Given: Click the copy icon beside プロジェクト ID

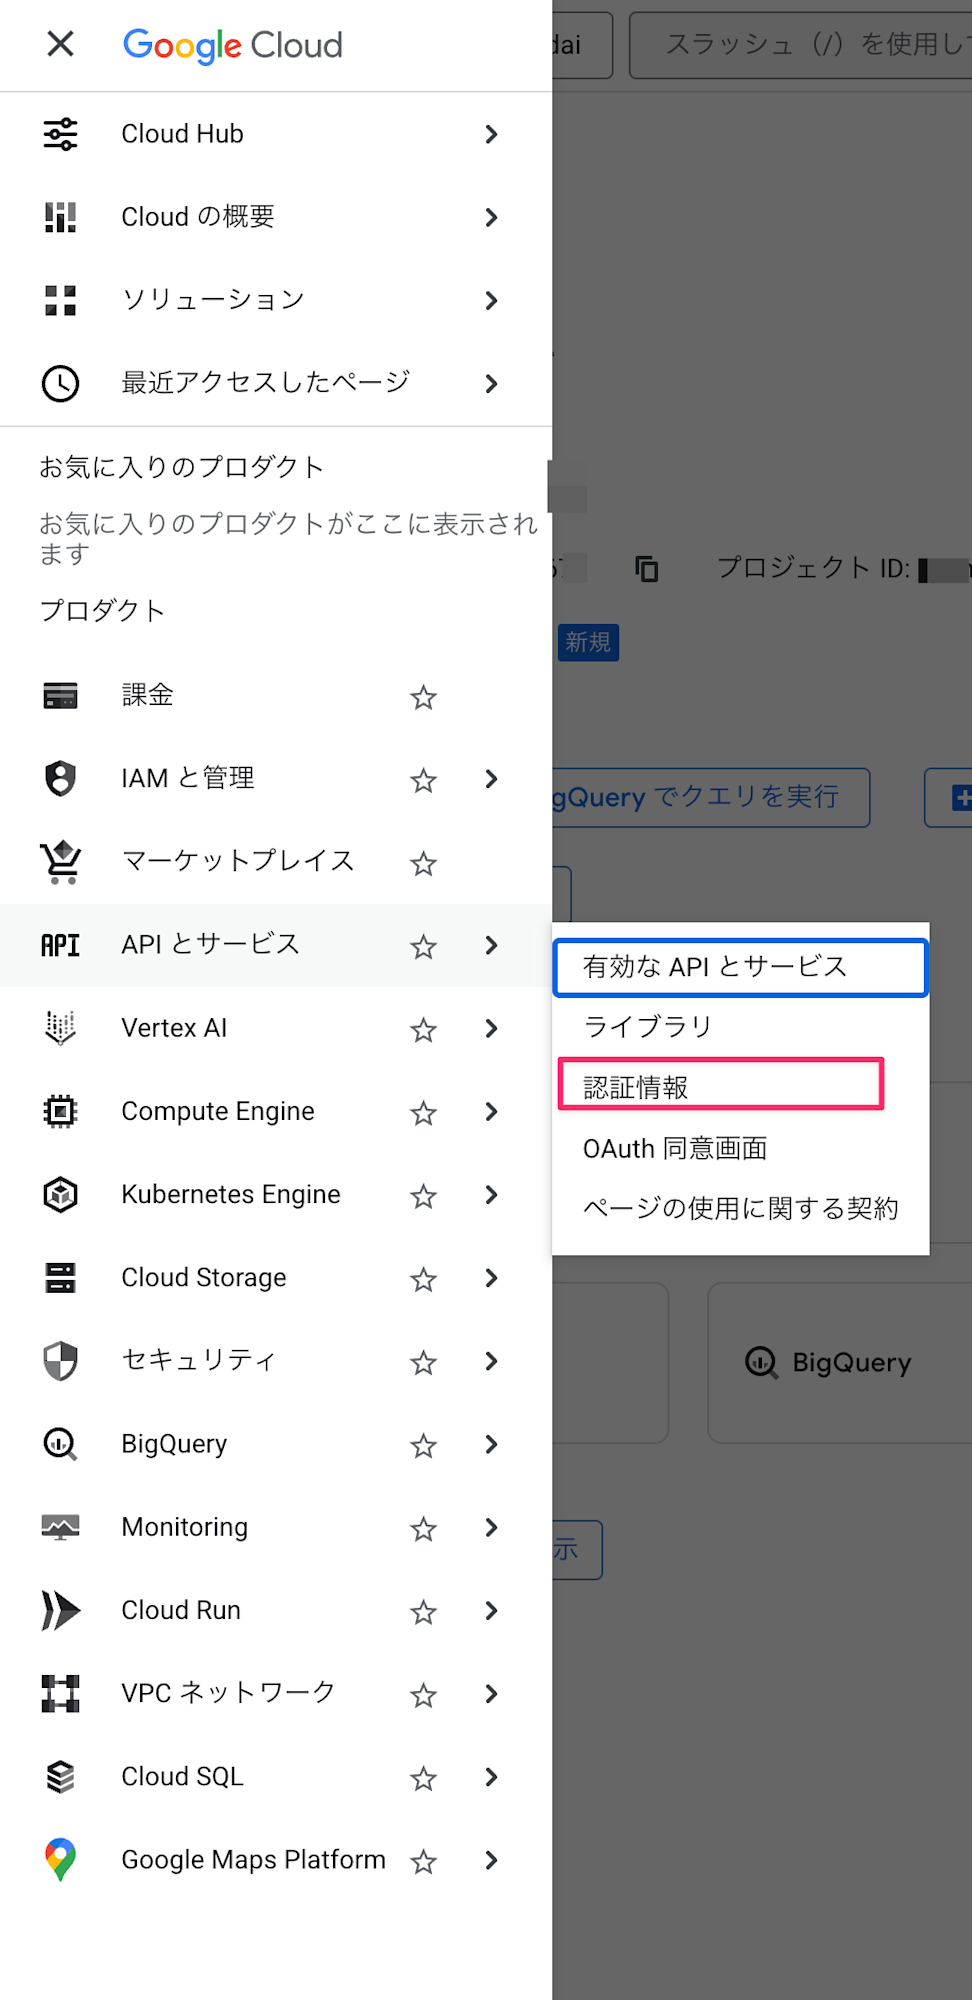Looking at the screenshot, I should click(x=647, y=569).
